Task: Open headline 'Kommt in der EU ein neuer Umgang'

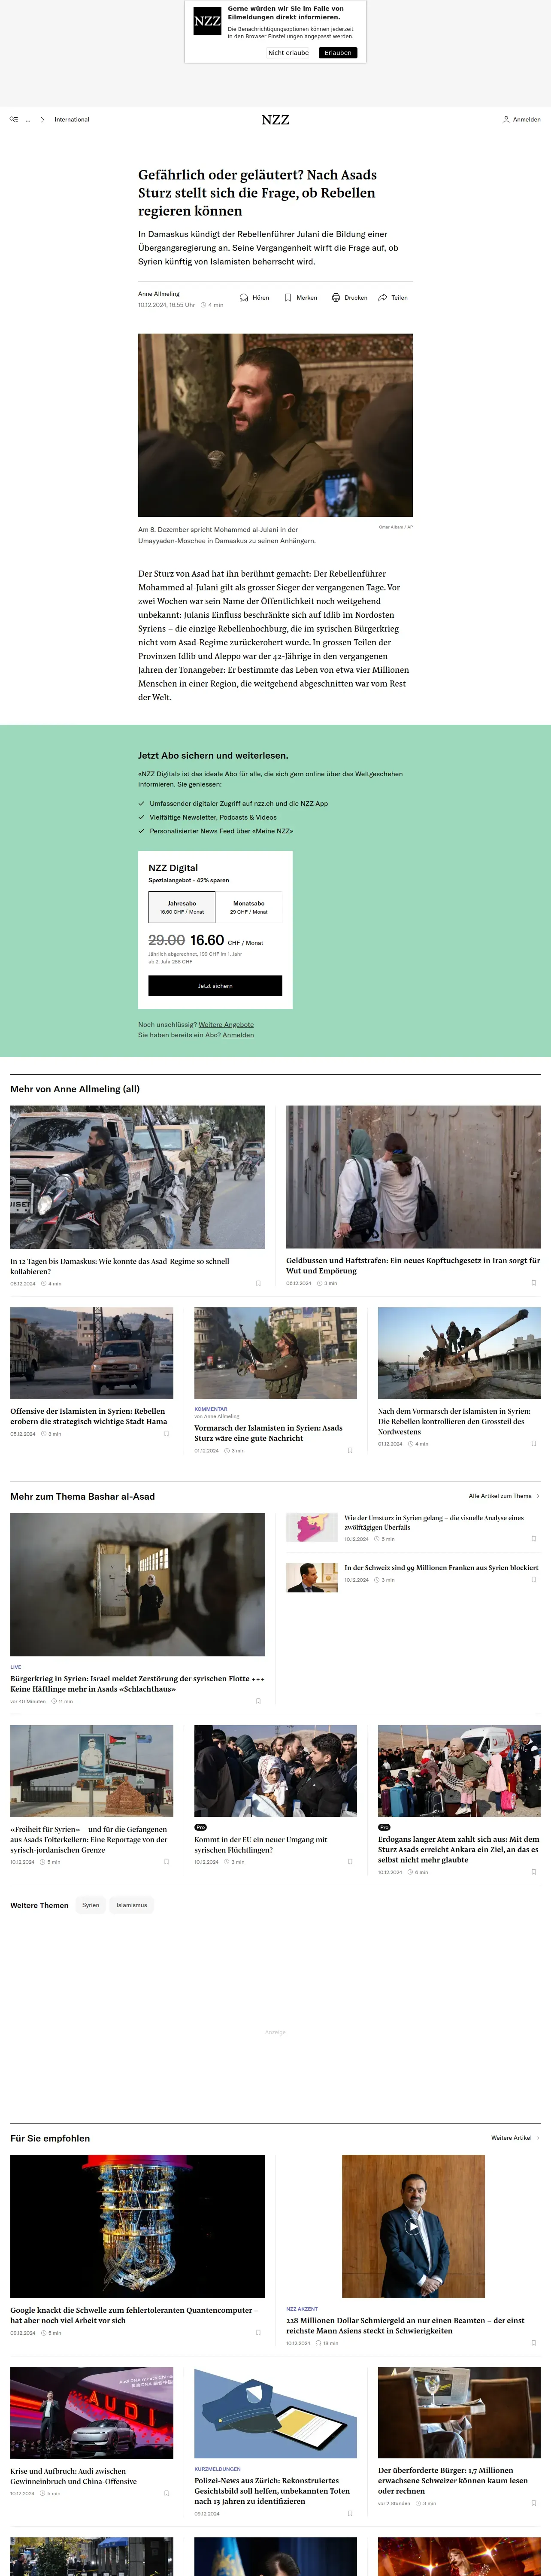Action: (x=260, y=1844)
